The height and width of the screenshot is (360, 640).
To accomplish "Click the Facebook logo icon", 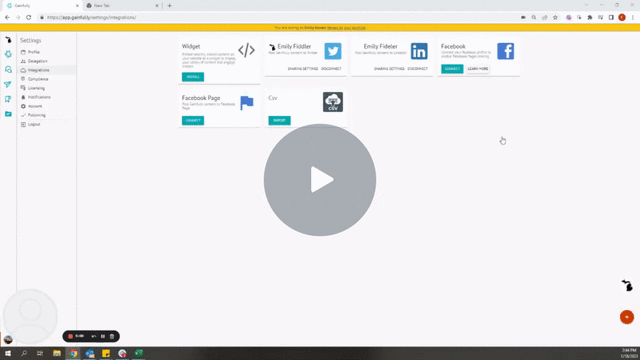I will [x=505, y=51].
